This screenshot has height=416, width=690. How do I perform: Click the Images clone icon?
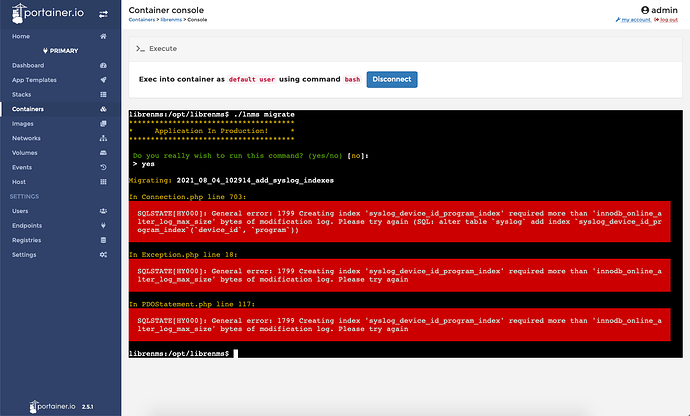tap(103, 124)
